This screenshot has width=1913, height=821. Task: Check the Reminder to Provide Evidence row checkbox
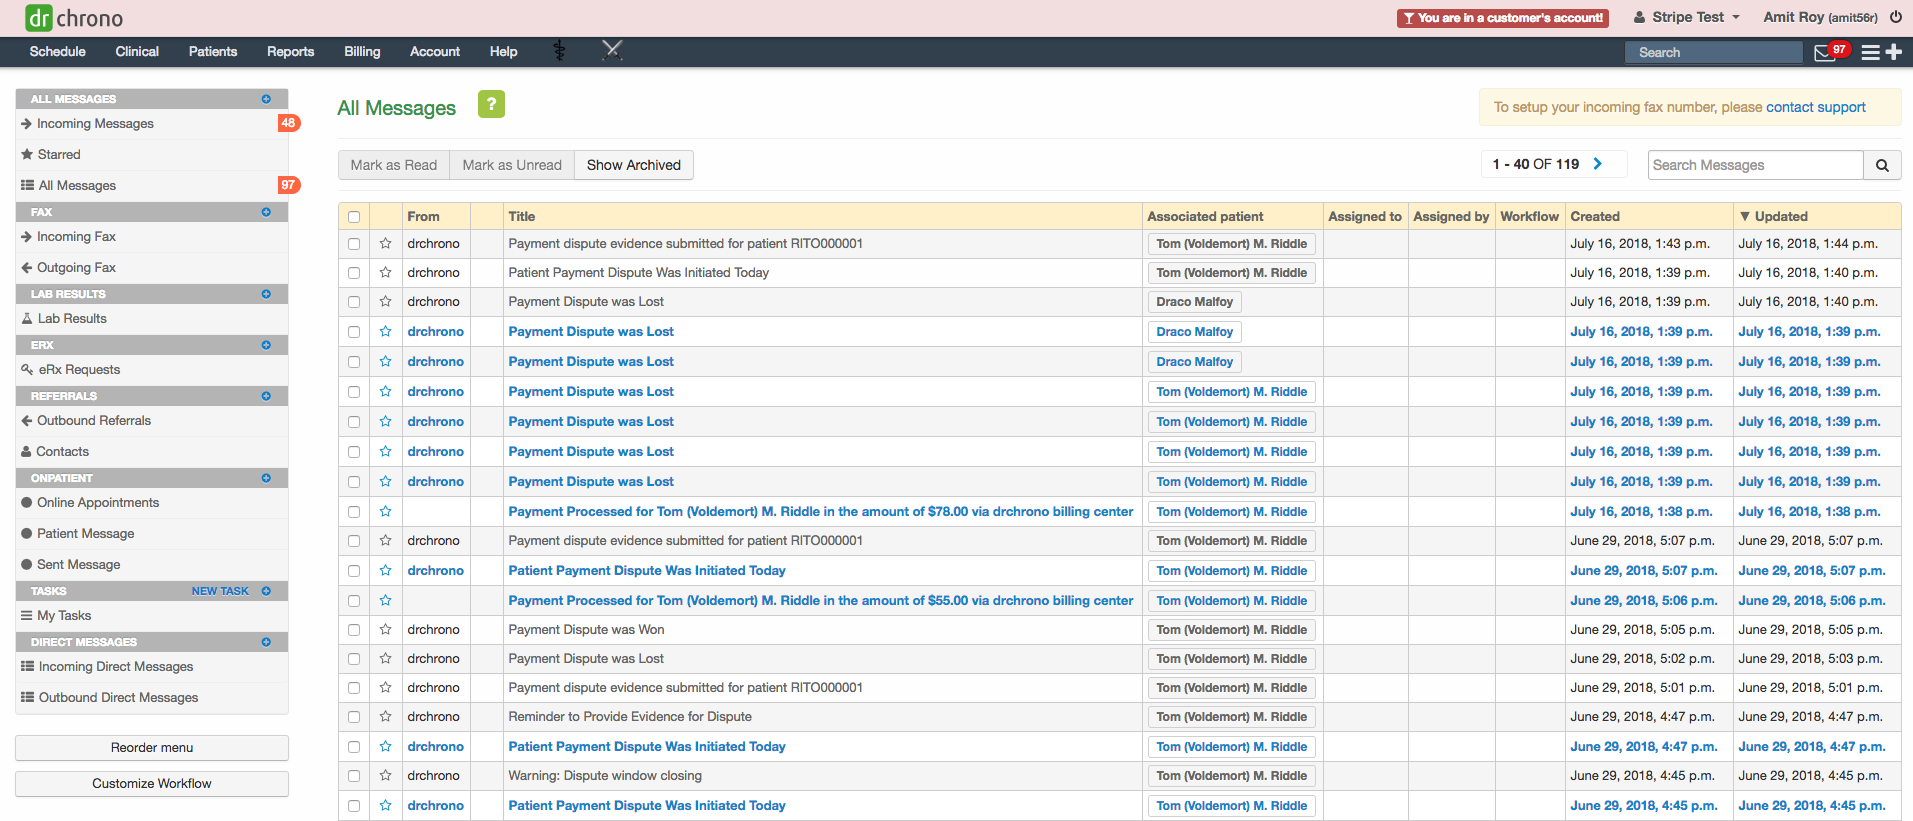pos(354,717)
